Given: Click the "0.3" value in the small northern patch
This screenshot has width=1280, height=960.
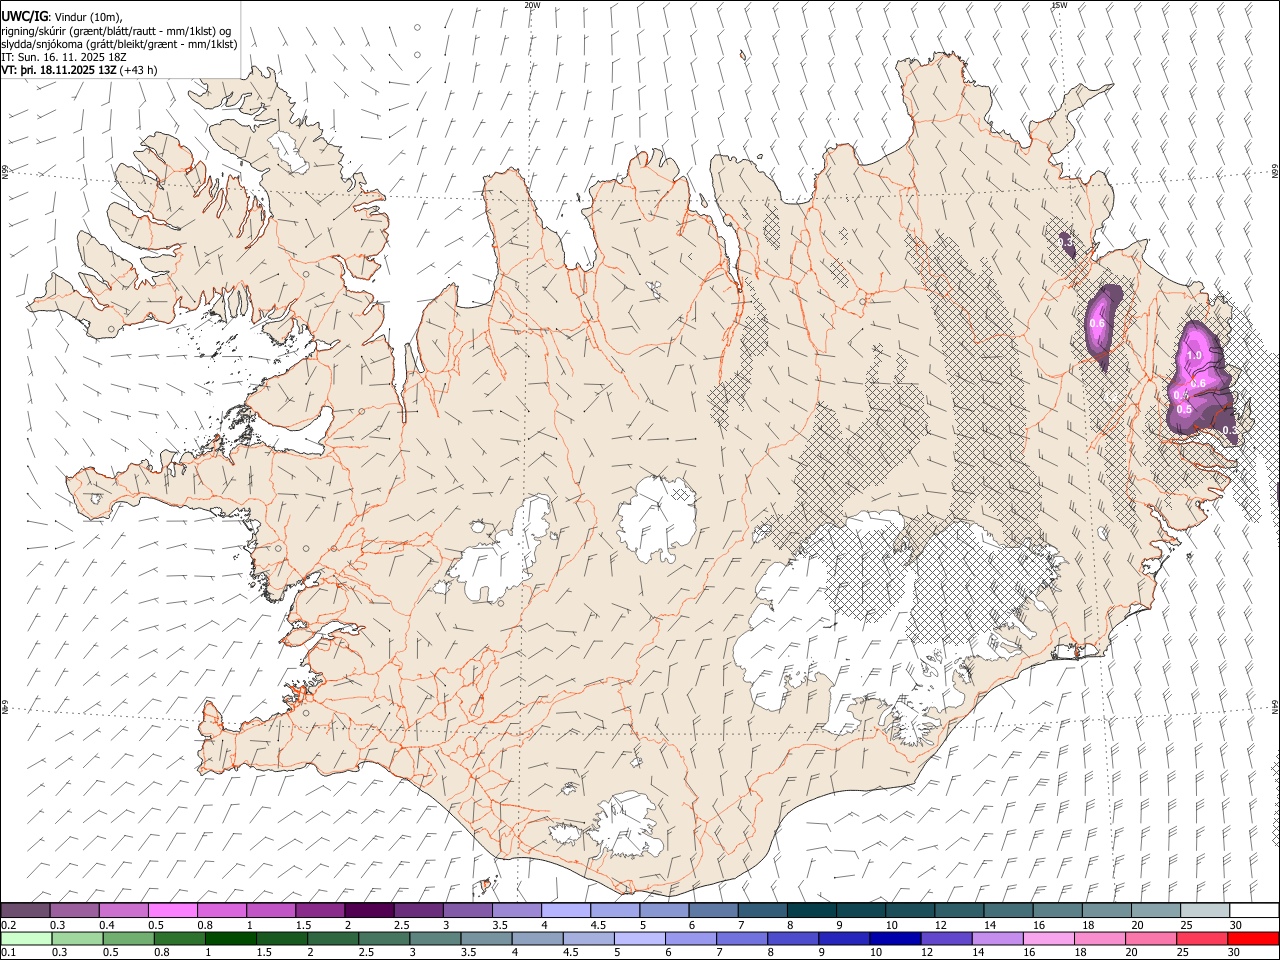Looking at the screenshot, I should tap(1066, 242).
